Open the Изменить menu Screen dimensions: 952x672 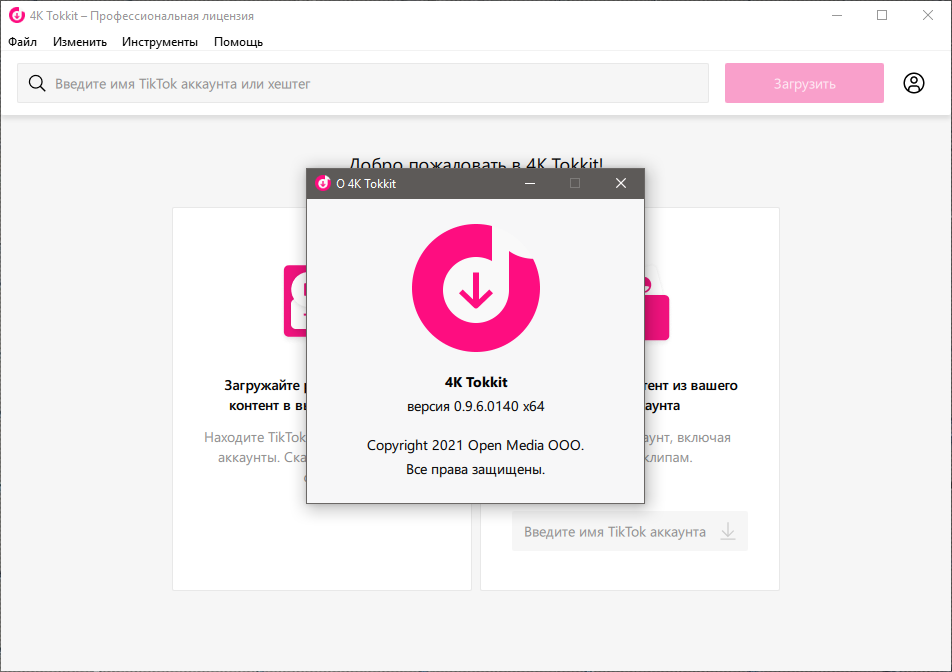[80, 42]
